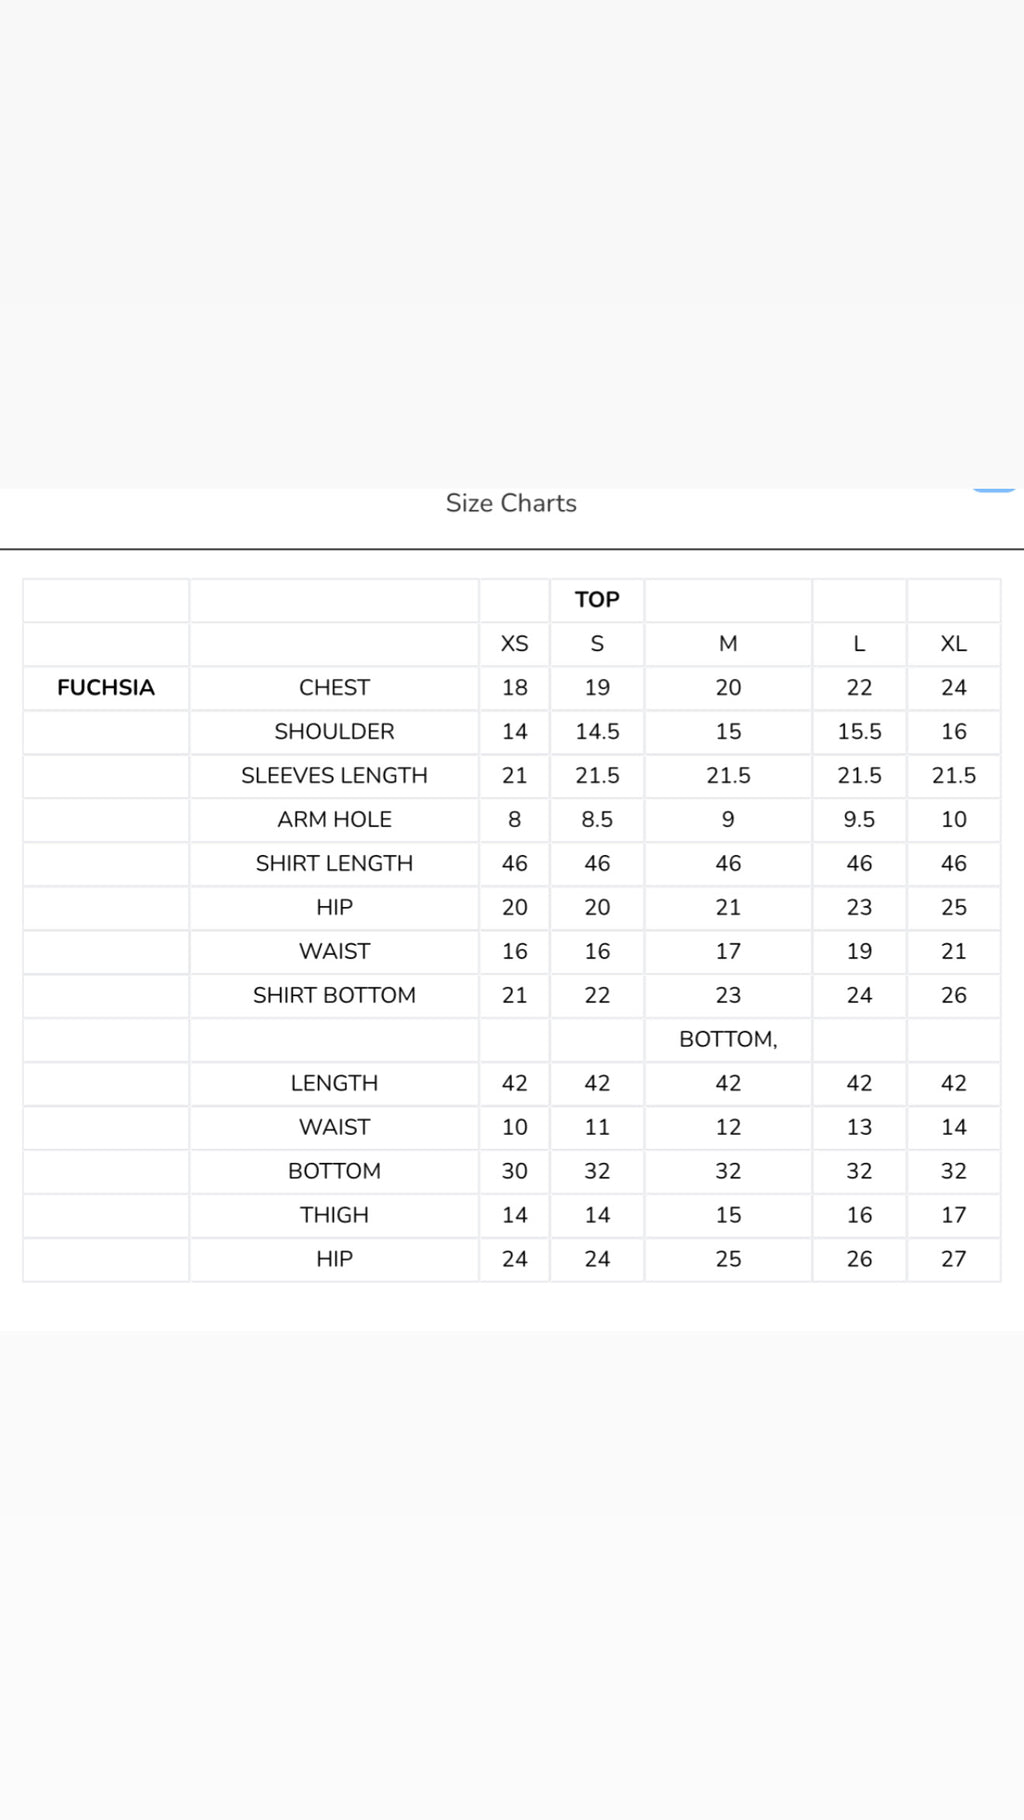Click the ARM HOLE row label

tap(334, 819)
